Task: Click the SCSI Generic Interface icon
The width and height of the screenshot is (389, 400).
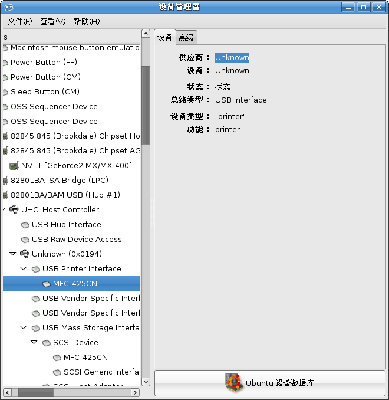Action: coord(57,372)
